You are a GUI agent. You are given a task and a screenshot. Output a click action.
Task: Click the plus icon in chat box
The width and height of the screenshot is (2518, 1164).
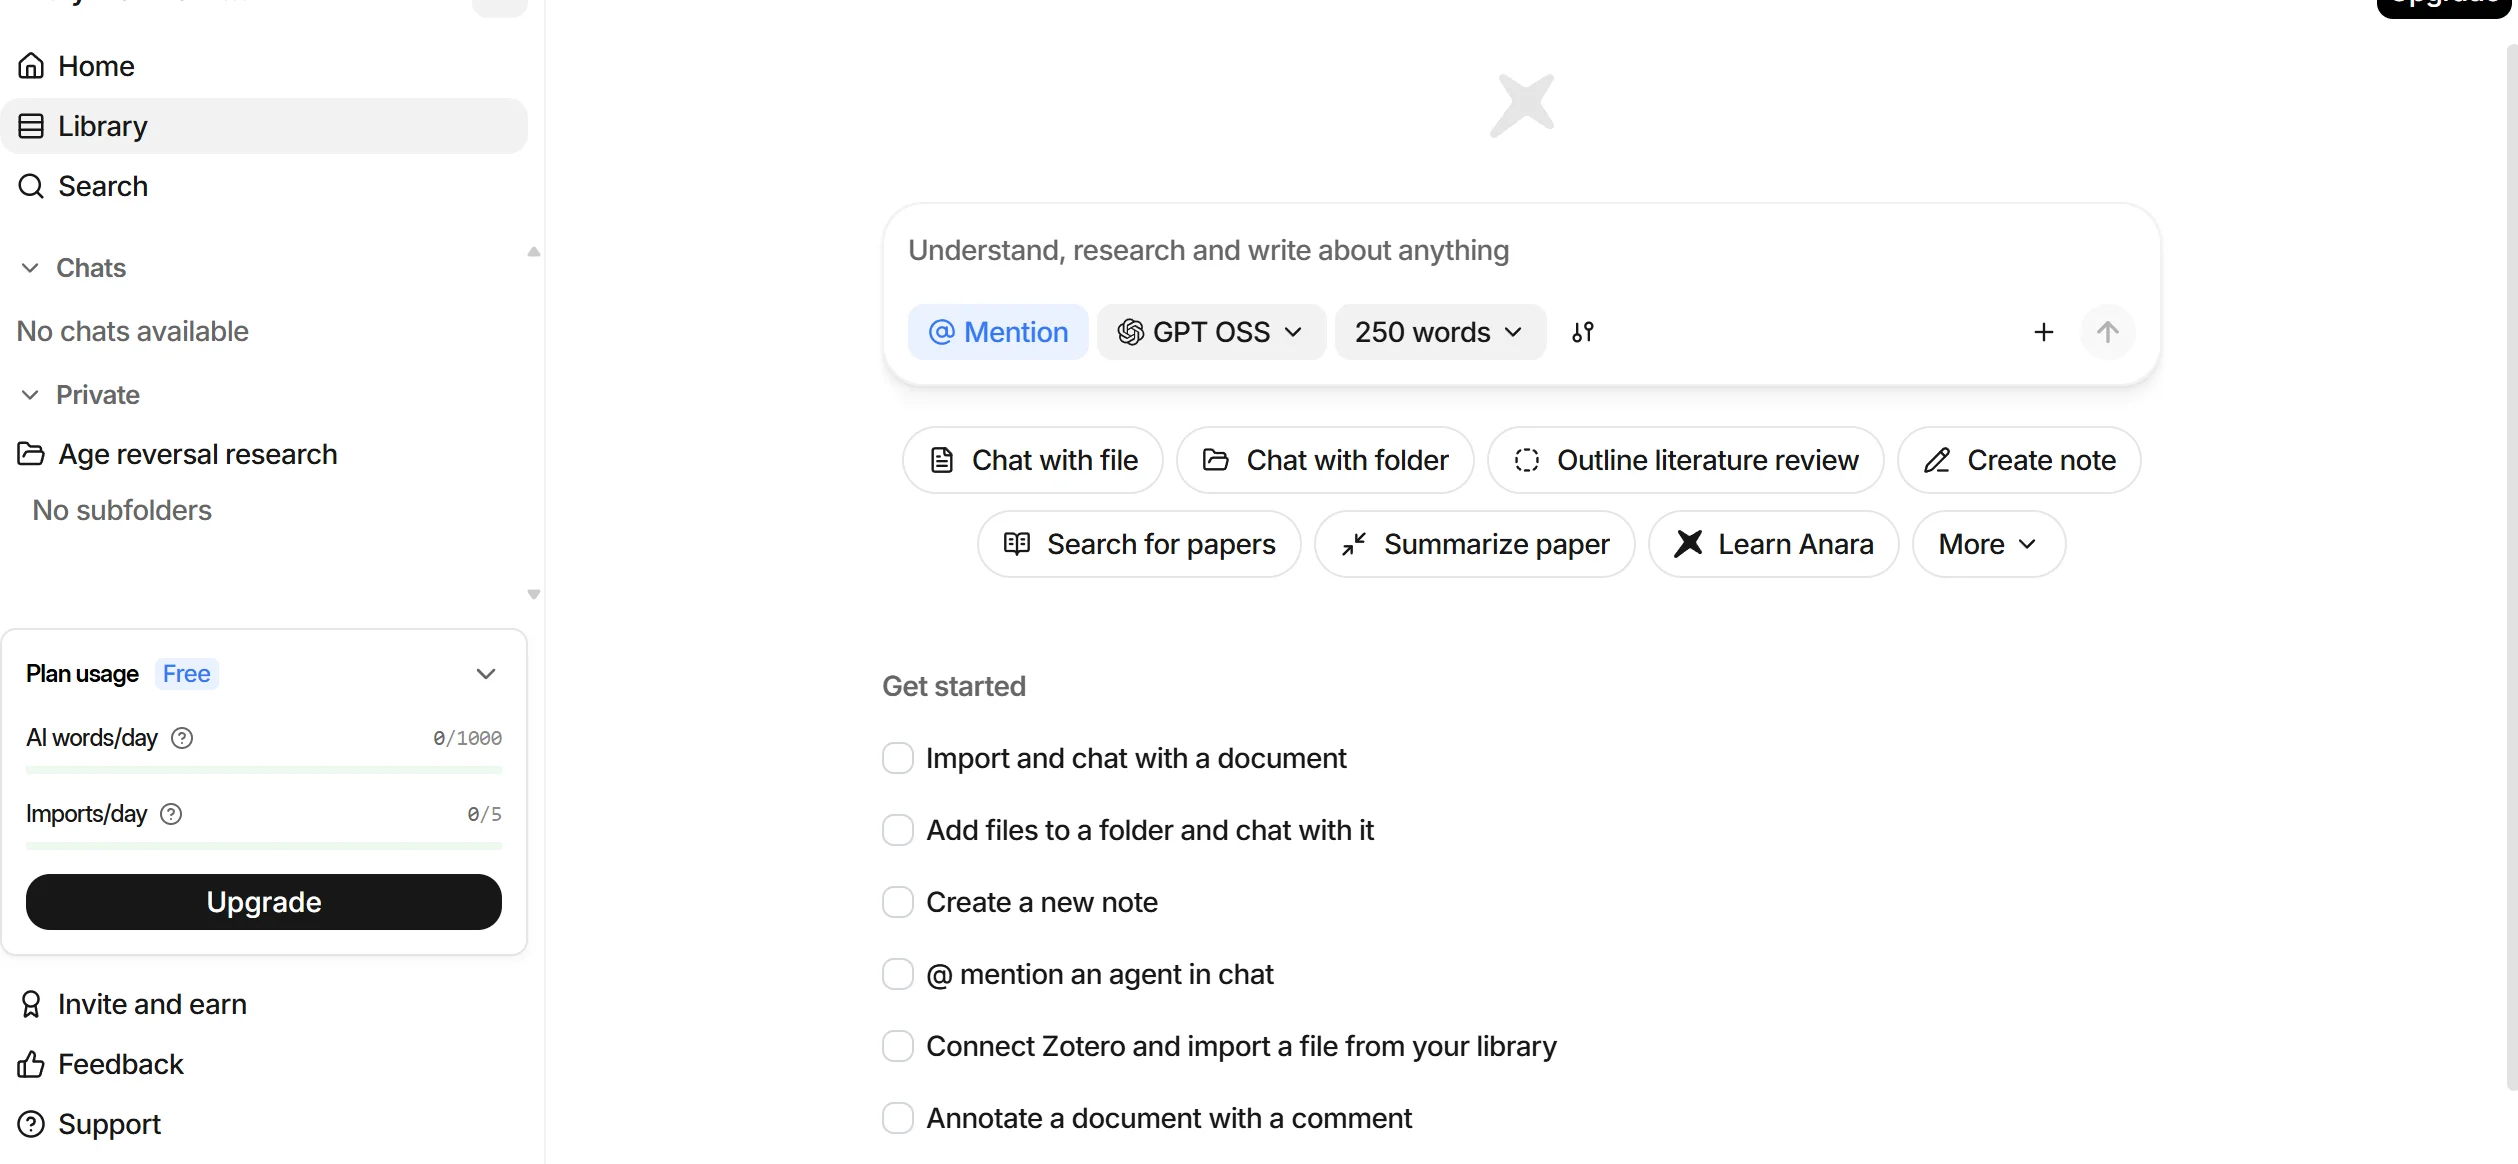tap(2043, 332)
